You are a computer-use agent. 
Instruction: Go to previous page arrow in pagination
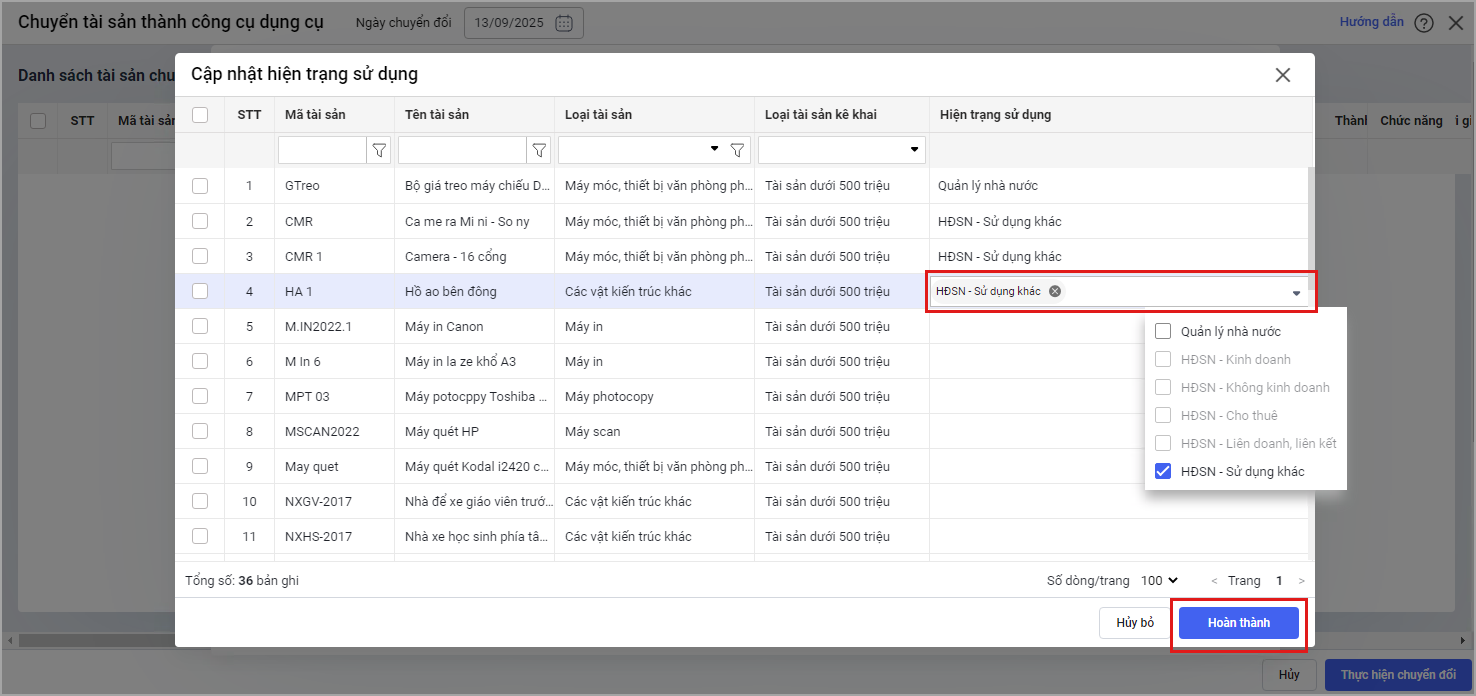tap(1214, 581)
